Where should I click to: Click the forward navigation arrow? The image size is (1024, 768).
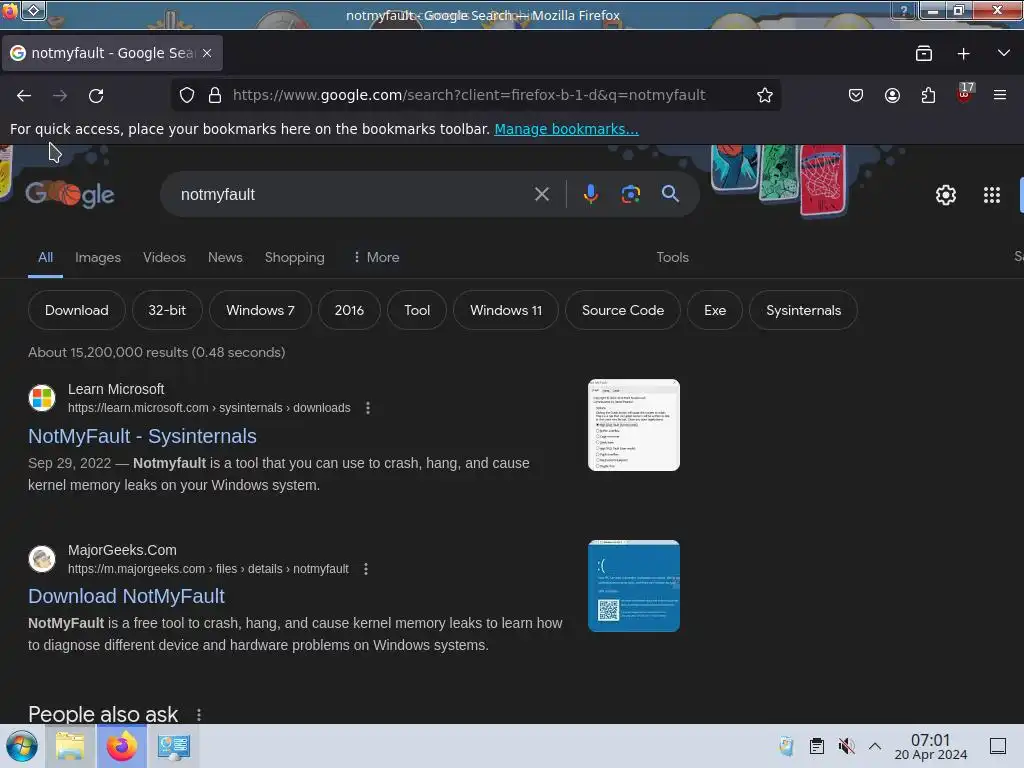click(x=59, y=96)
